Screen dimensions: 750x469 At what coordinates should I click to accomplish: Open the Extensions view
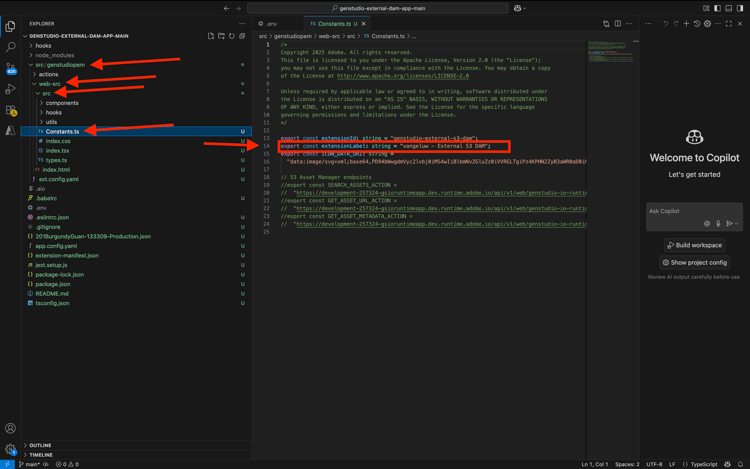(11, 110)
